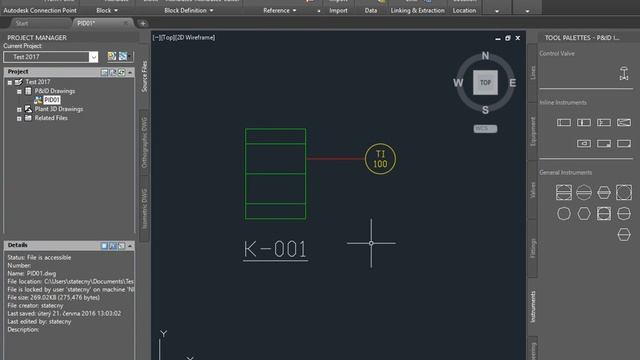The image size is (640, 360).
Task: Switch to Orthographic DWG side tab
Action: 144,142
